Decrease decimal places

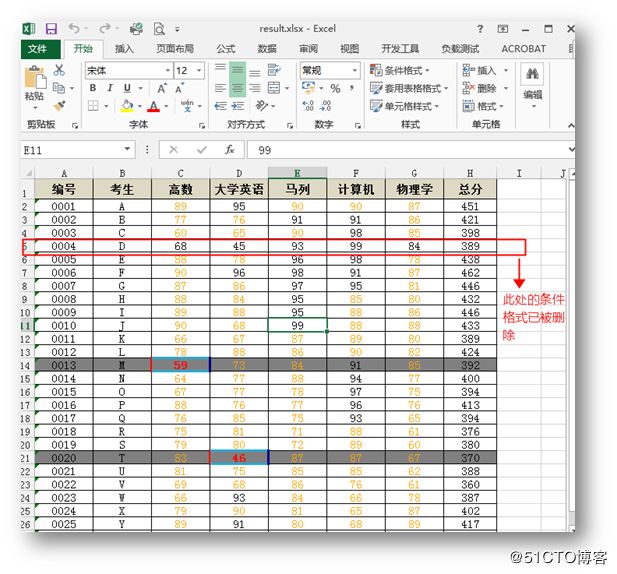coord(325,105)
